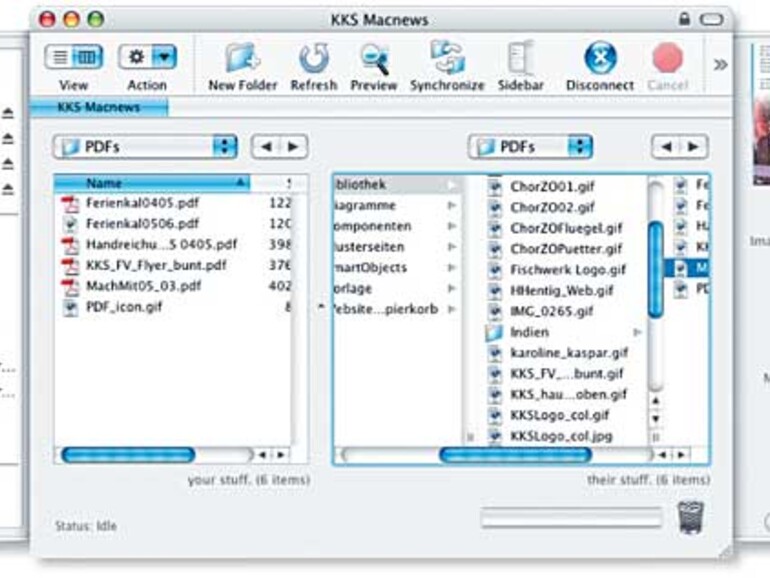
Task: Select the 'orlage' folder row
Action: point(397,288)
